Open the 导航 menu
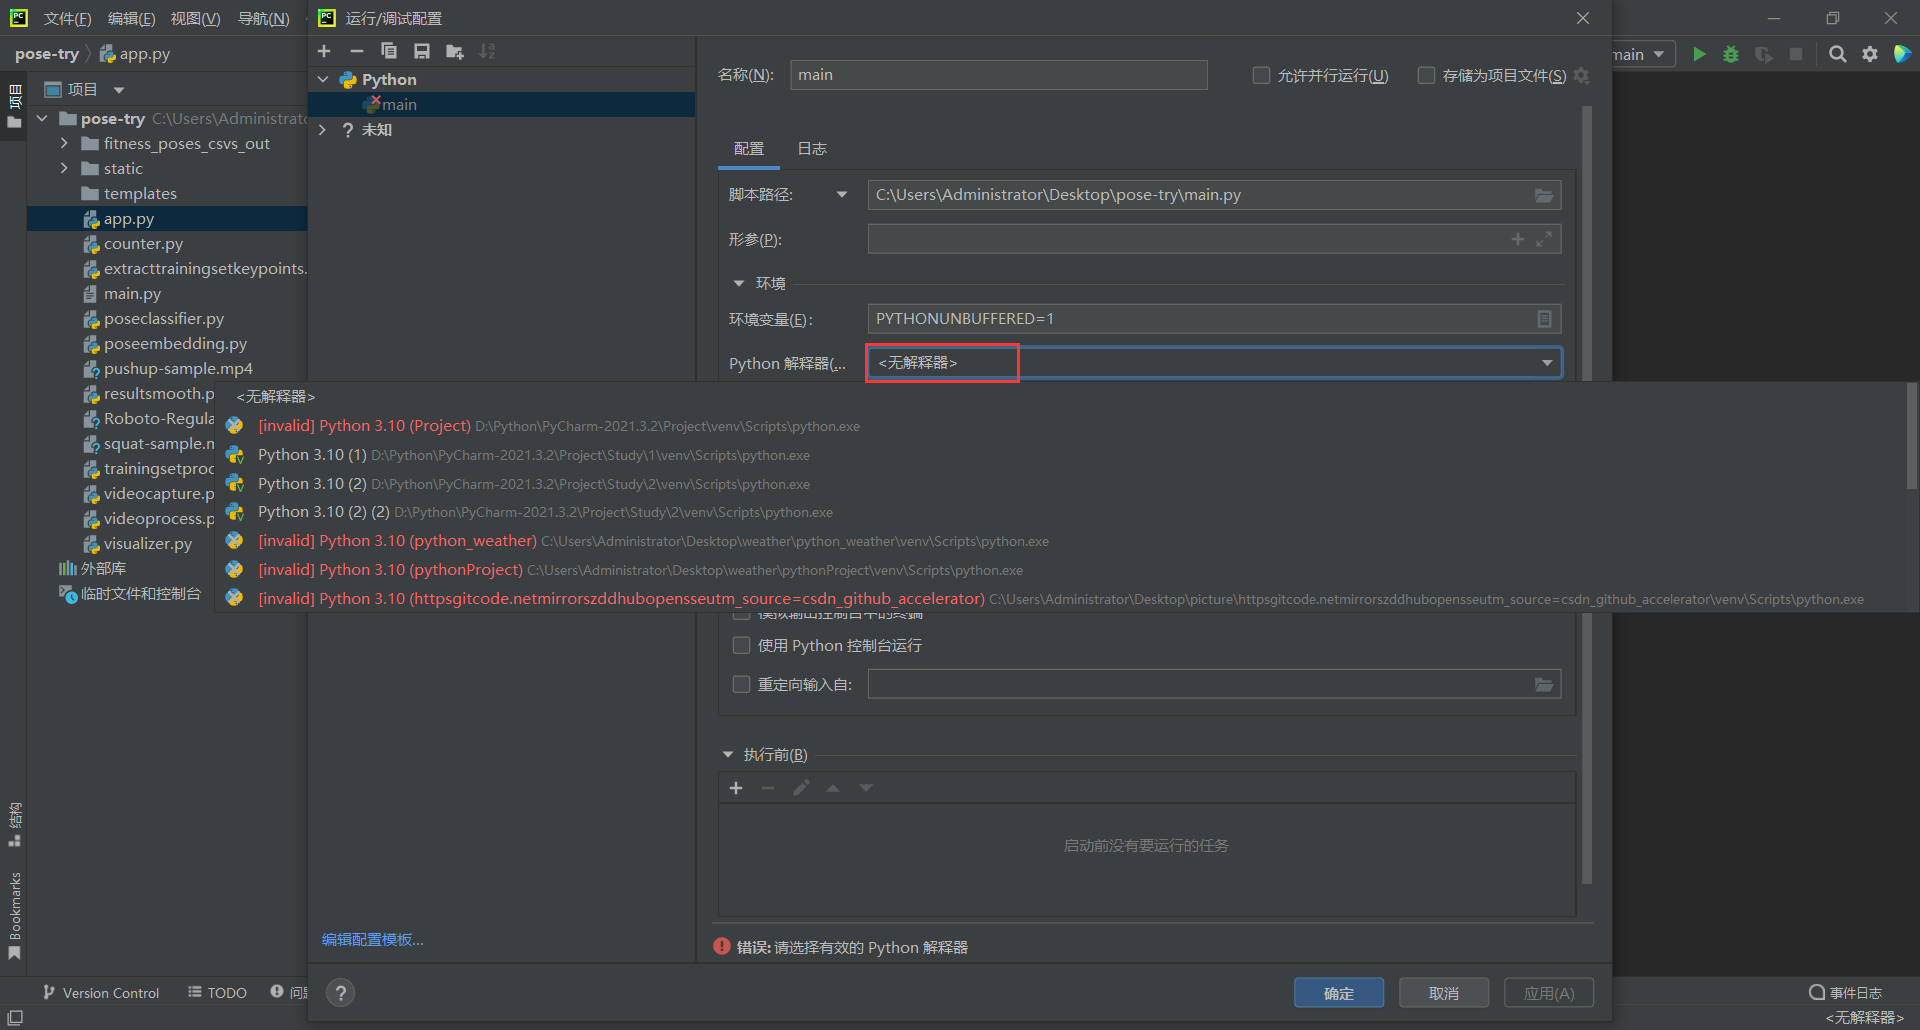The height and width of the screenshot is (1030, 1920). coord(263,19)
